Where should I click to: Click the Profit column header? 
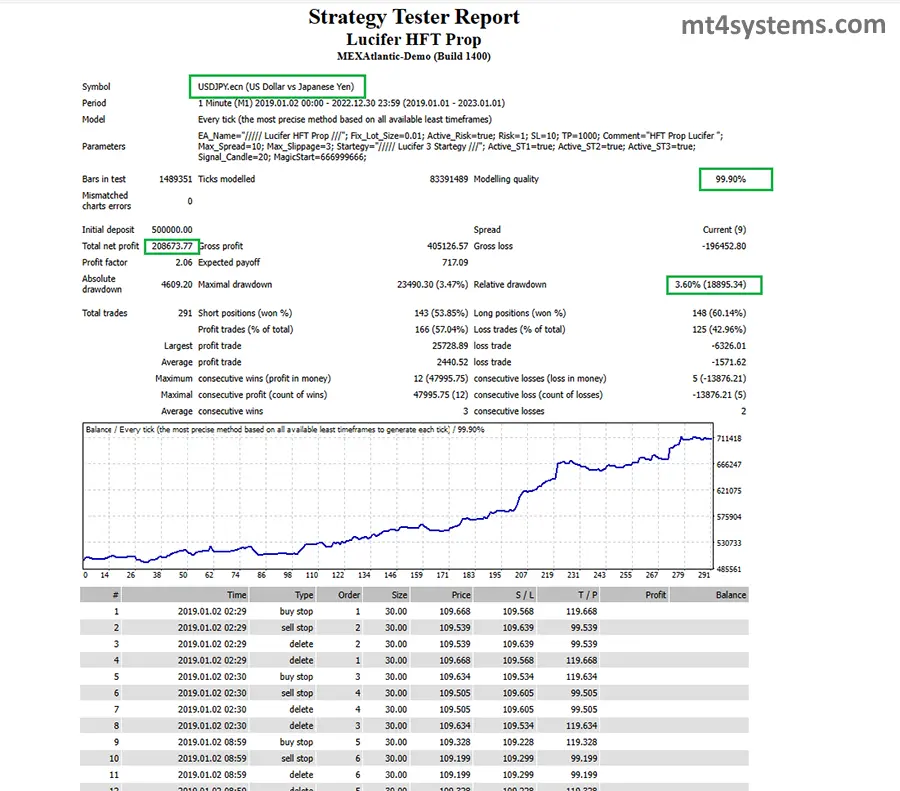655,594
